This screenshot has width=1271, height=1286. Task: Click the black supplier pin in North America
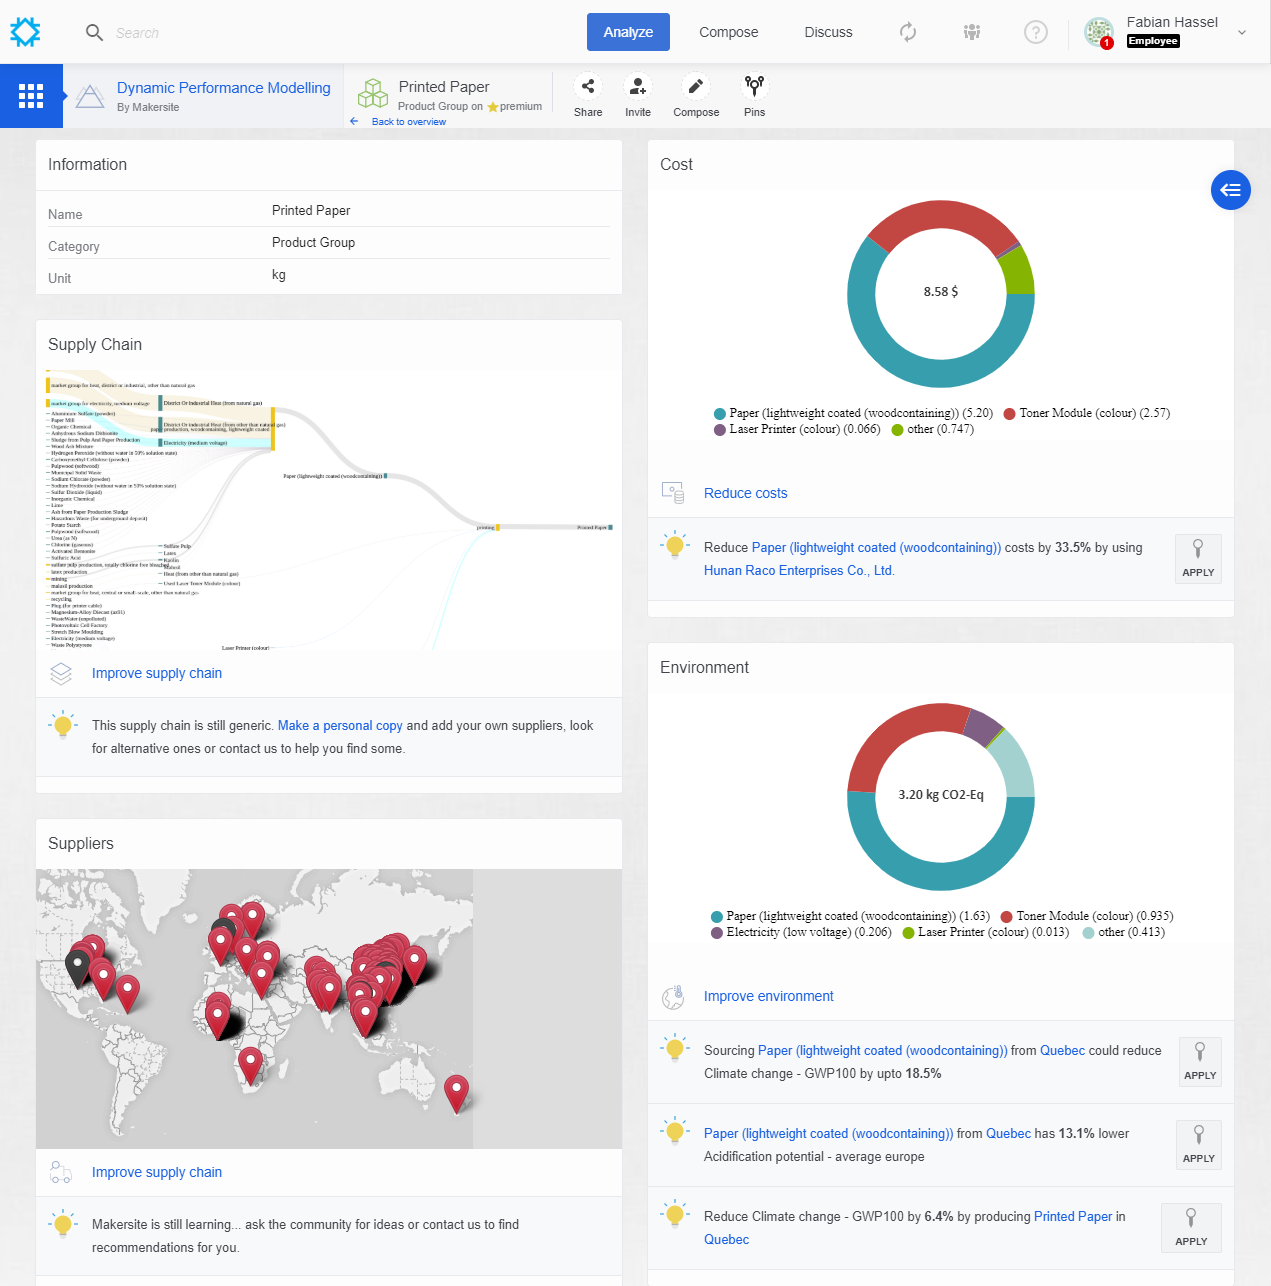[x=77, y=969]
